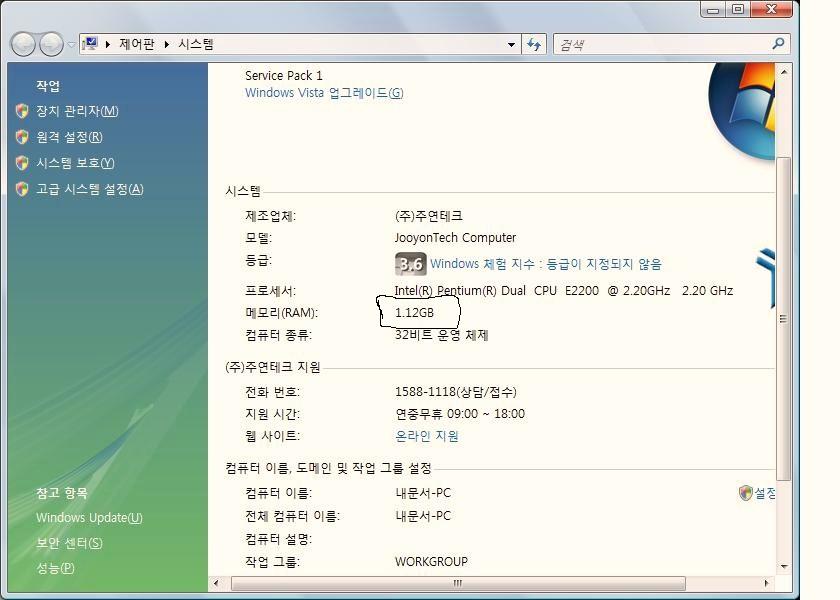Select the 32비트 운영 체제 text

tap(441, 335)
